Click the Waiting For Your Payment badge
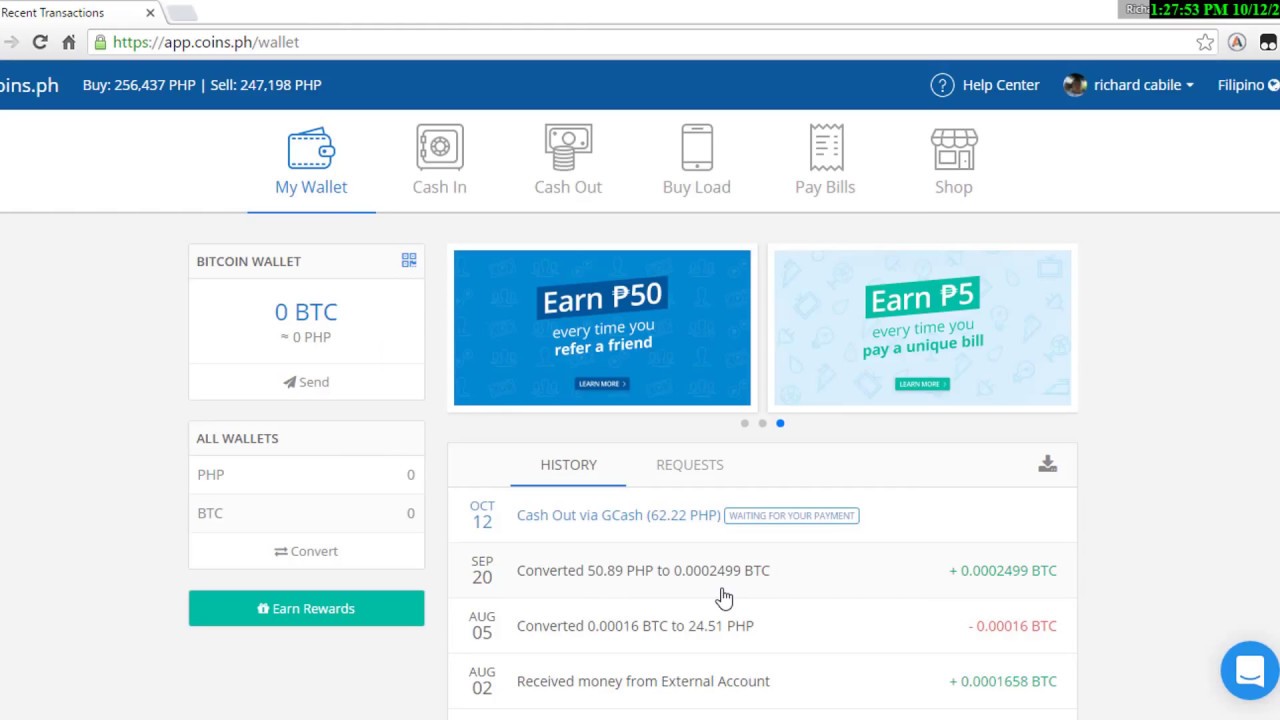Image resolution: width=1280 pixels, height=720 pixels. [x=792, y=516]
